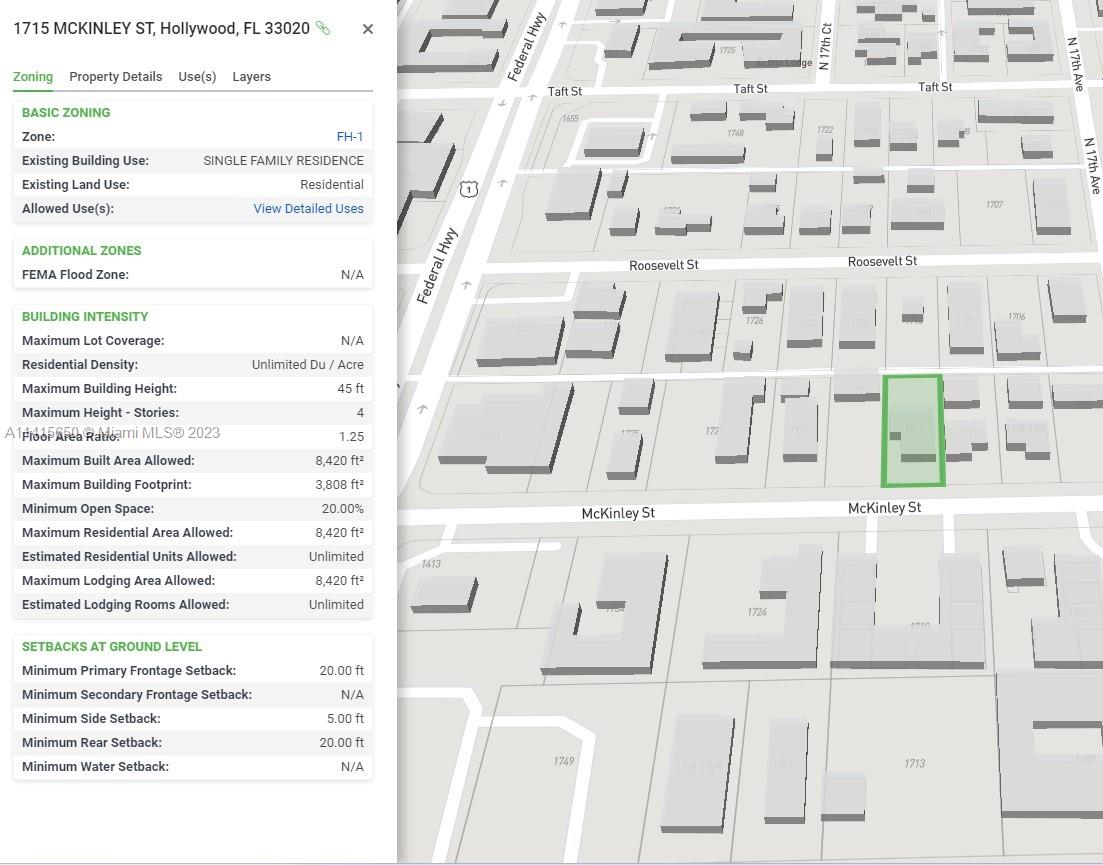Click the N 17th Ct street label
The height and width of the screenshot is (865, 1103).
click(825, 46)
